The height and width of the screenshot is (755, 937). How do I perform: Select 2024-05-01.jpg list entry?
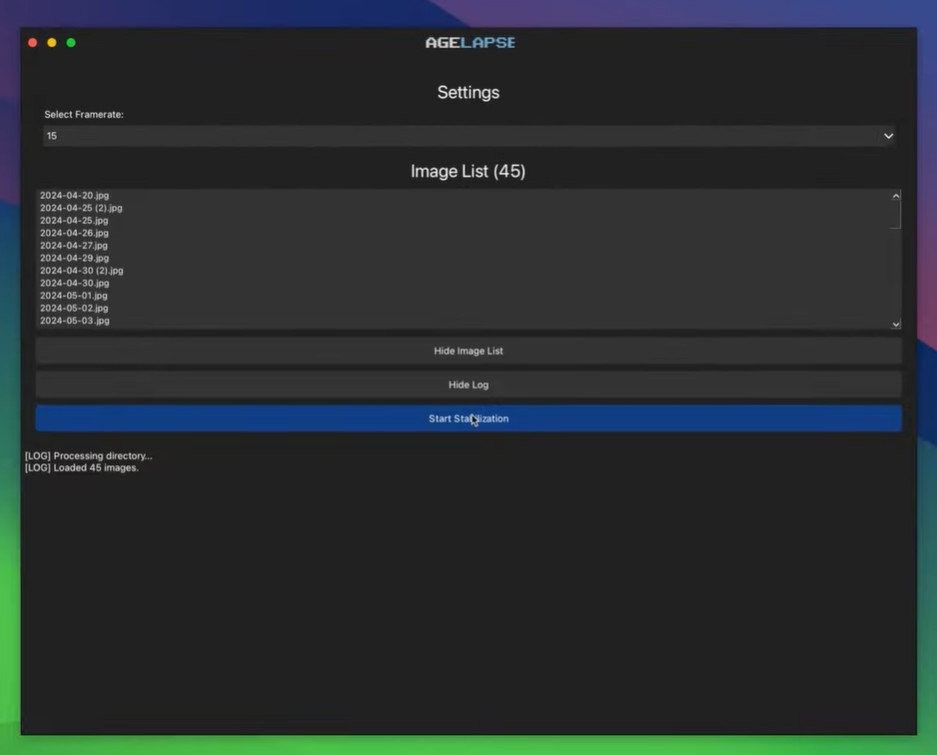[x=74, y=296]
